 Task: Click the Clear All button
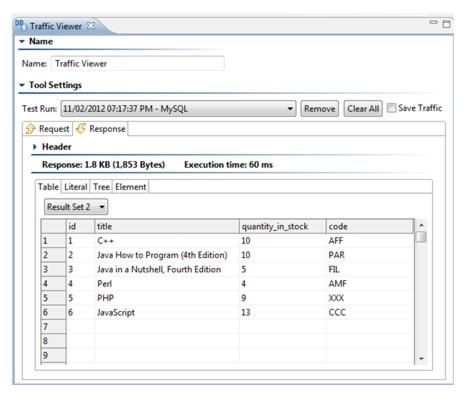[363, 109]
